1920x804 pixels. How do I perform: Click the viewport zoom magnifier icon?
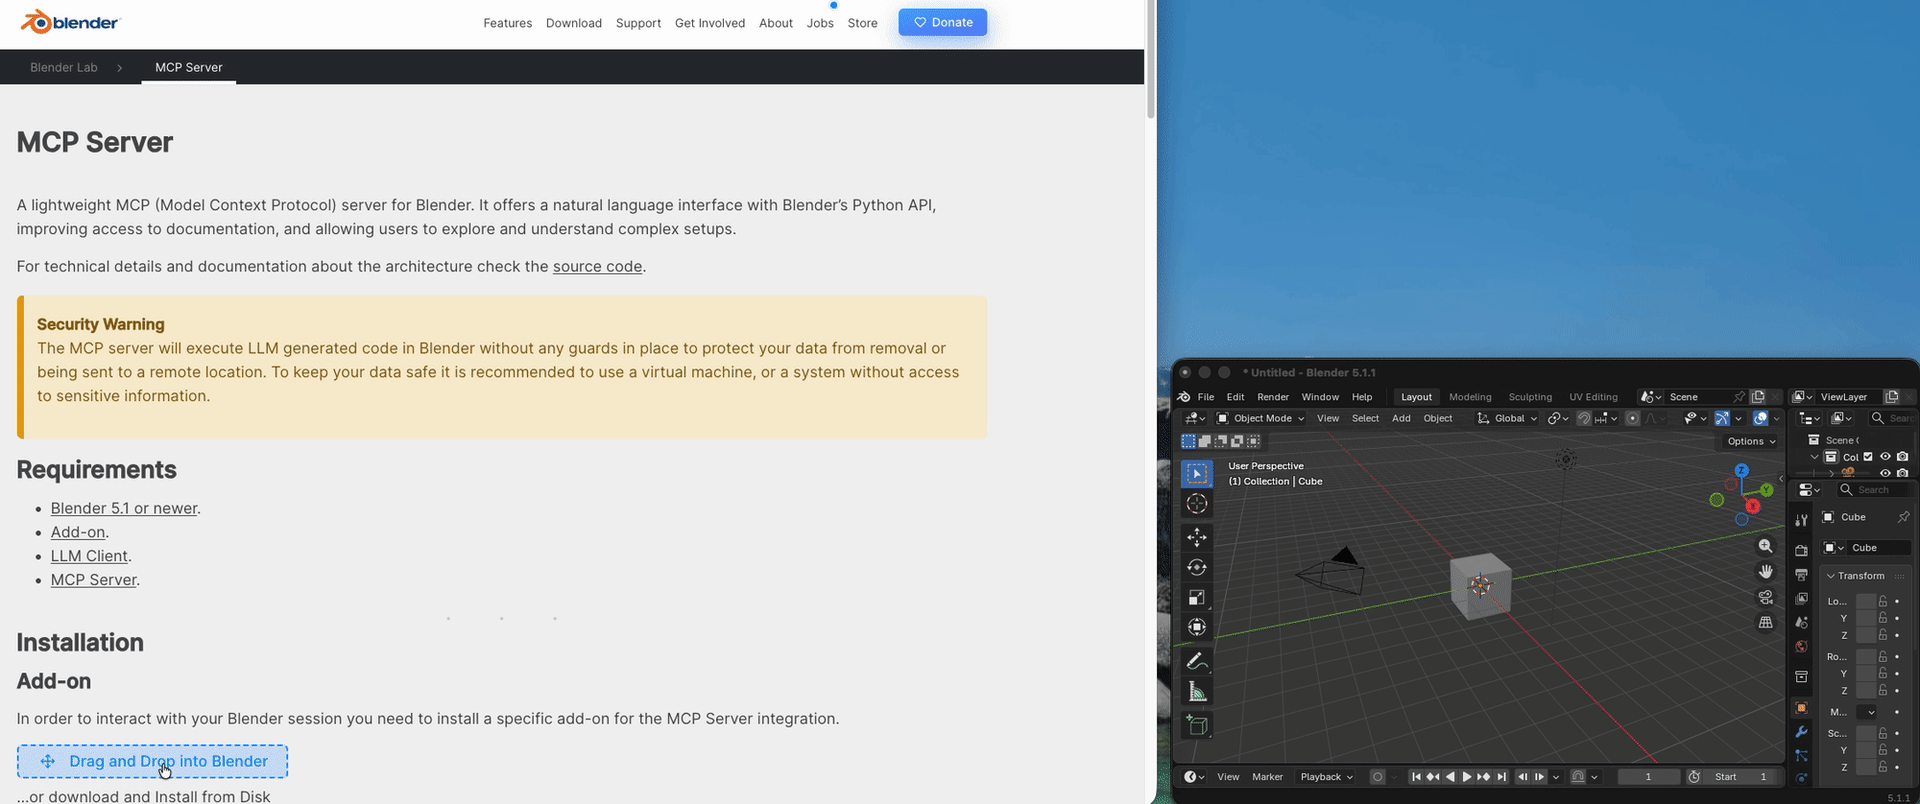(x=1766, y=546)
